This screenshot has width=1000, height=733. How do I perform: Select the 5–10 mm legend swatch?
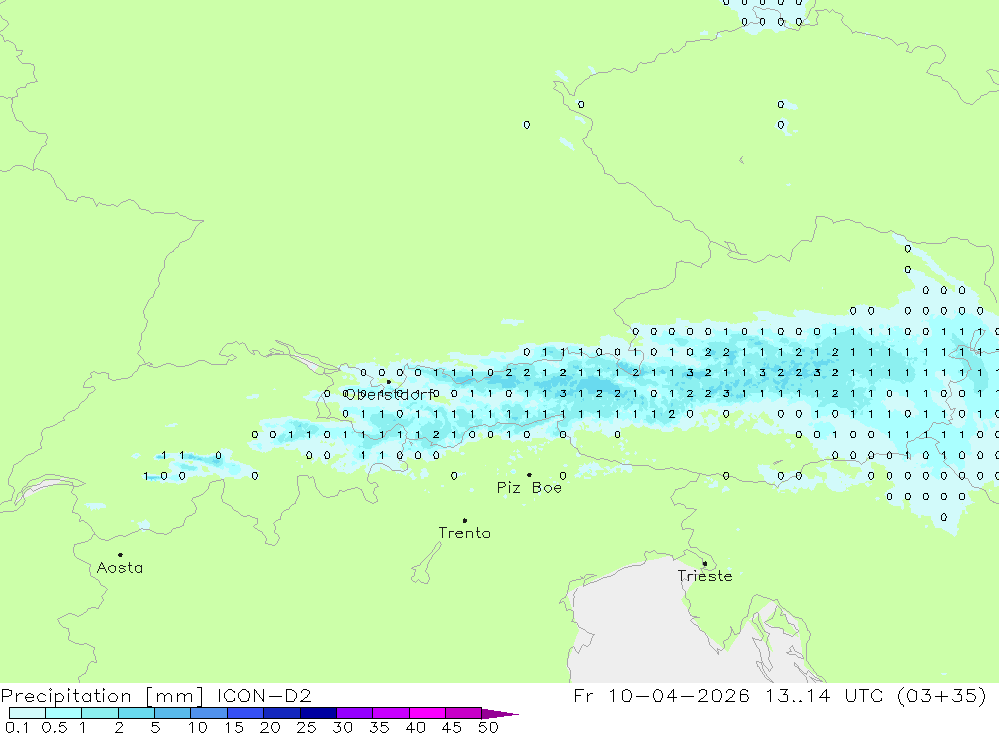(173, 713)
